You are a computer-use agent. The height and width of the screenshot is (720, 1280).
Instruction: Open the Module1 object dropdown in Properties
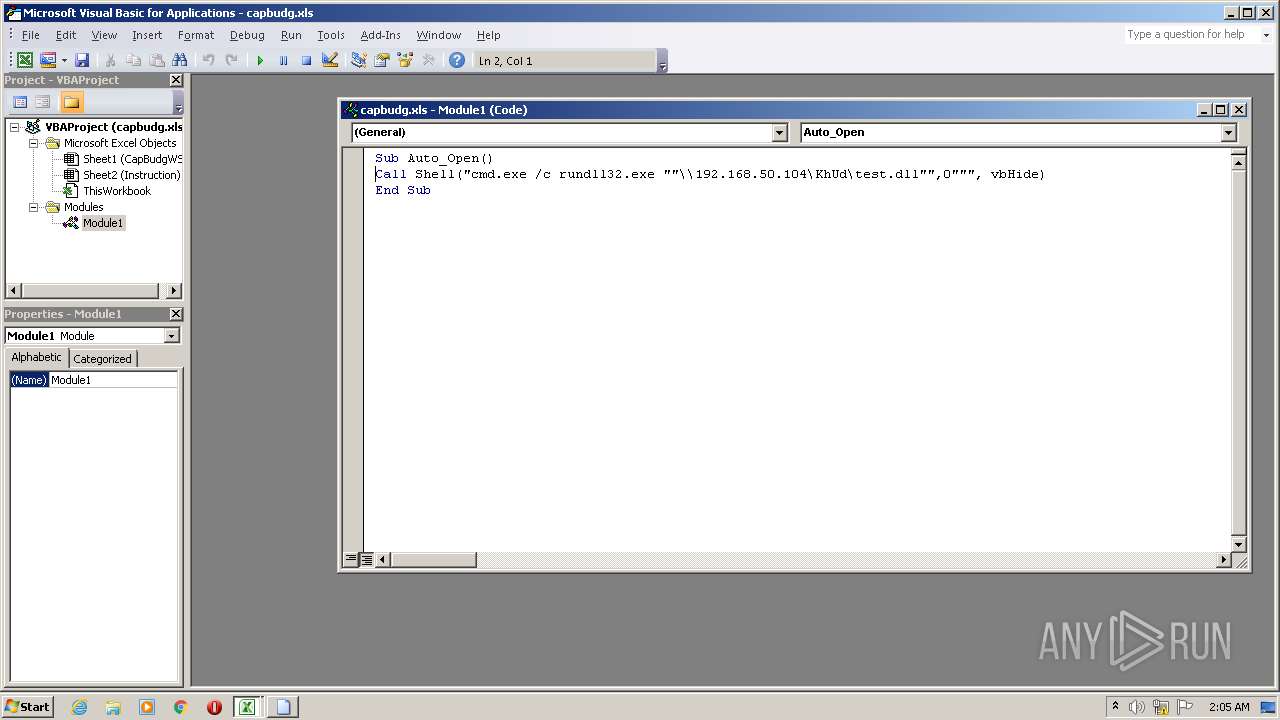(x=171, y=336)
